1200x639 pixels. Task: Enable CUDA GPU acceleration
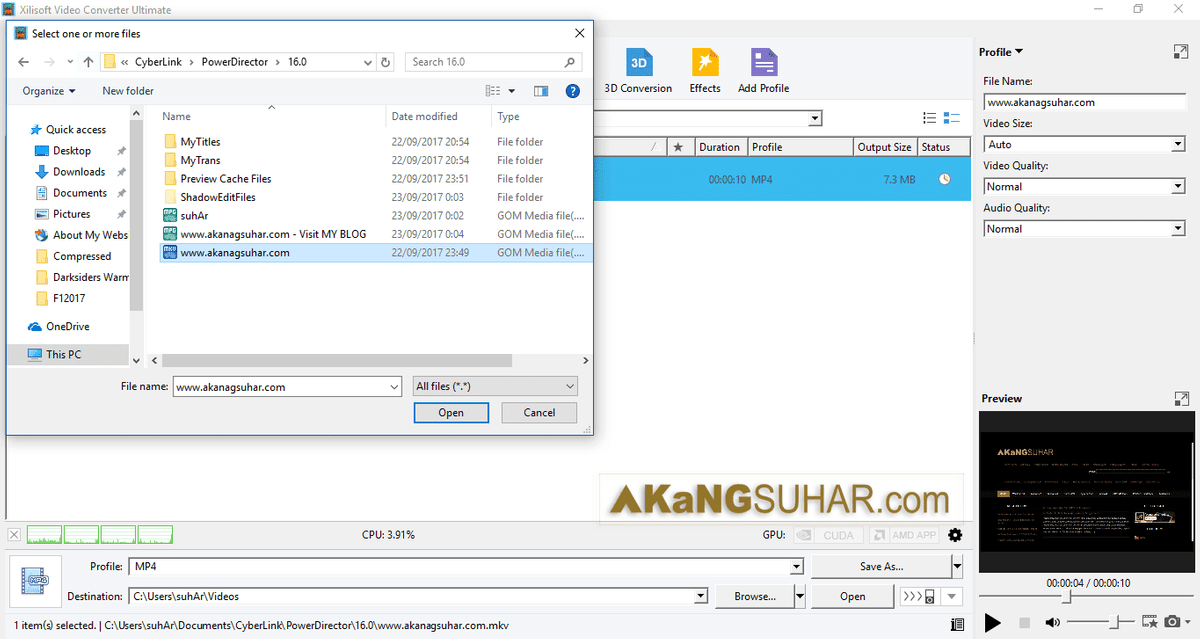click(828, 535)
